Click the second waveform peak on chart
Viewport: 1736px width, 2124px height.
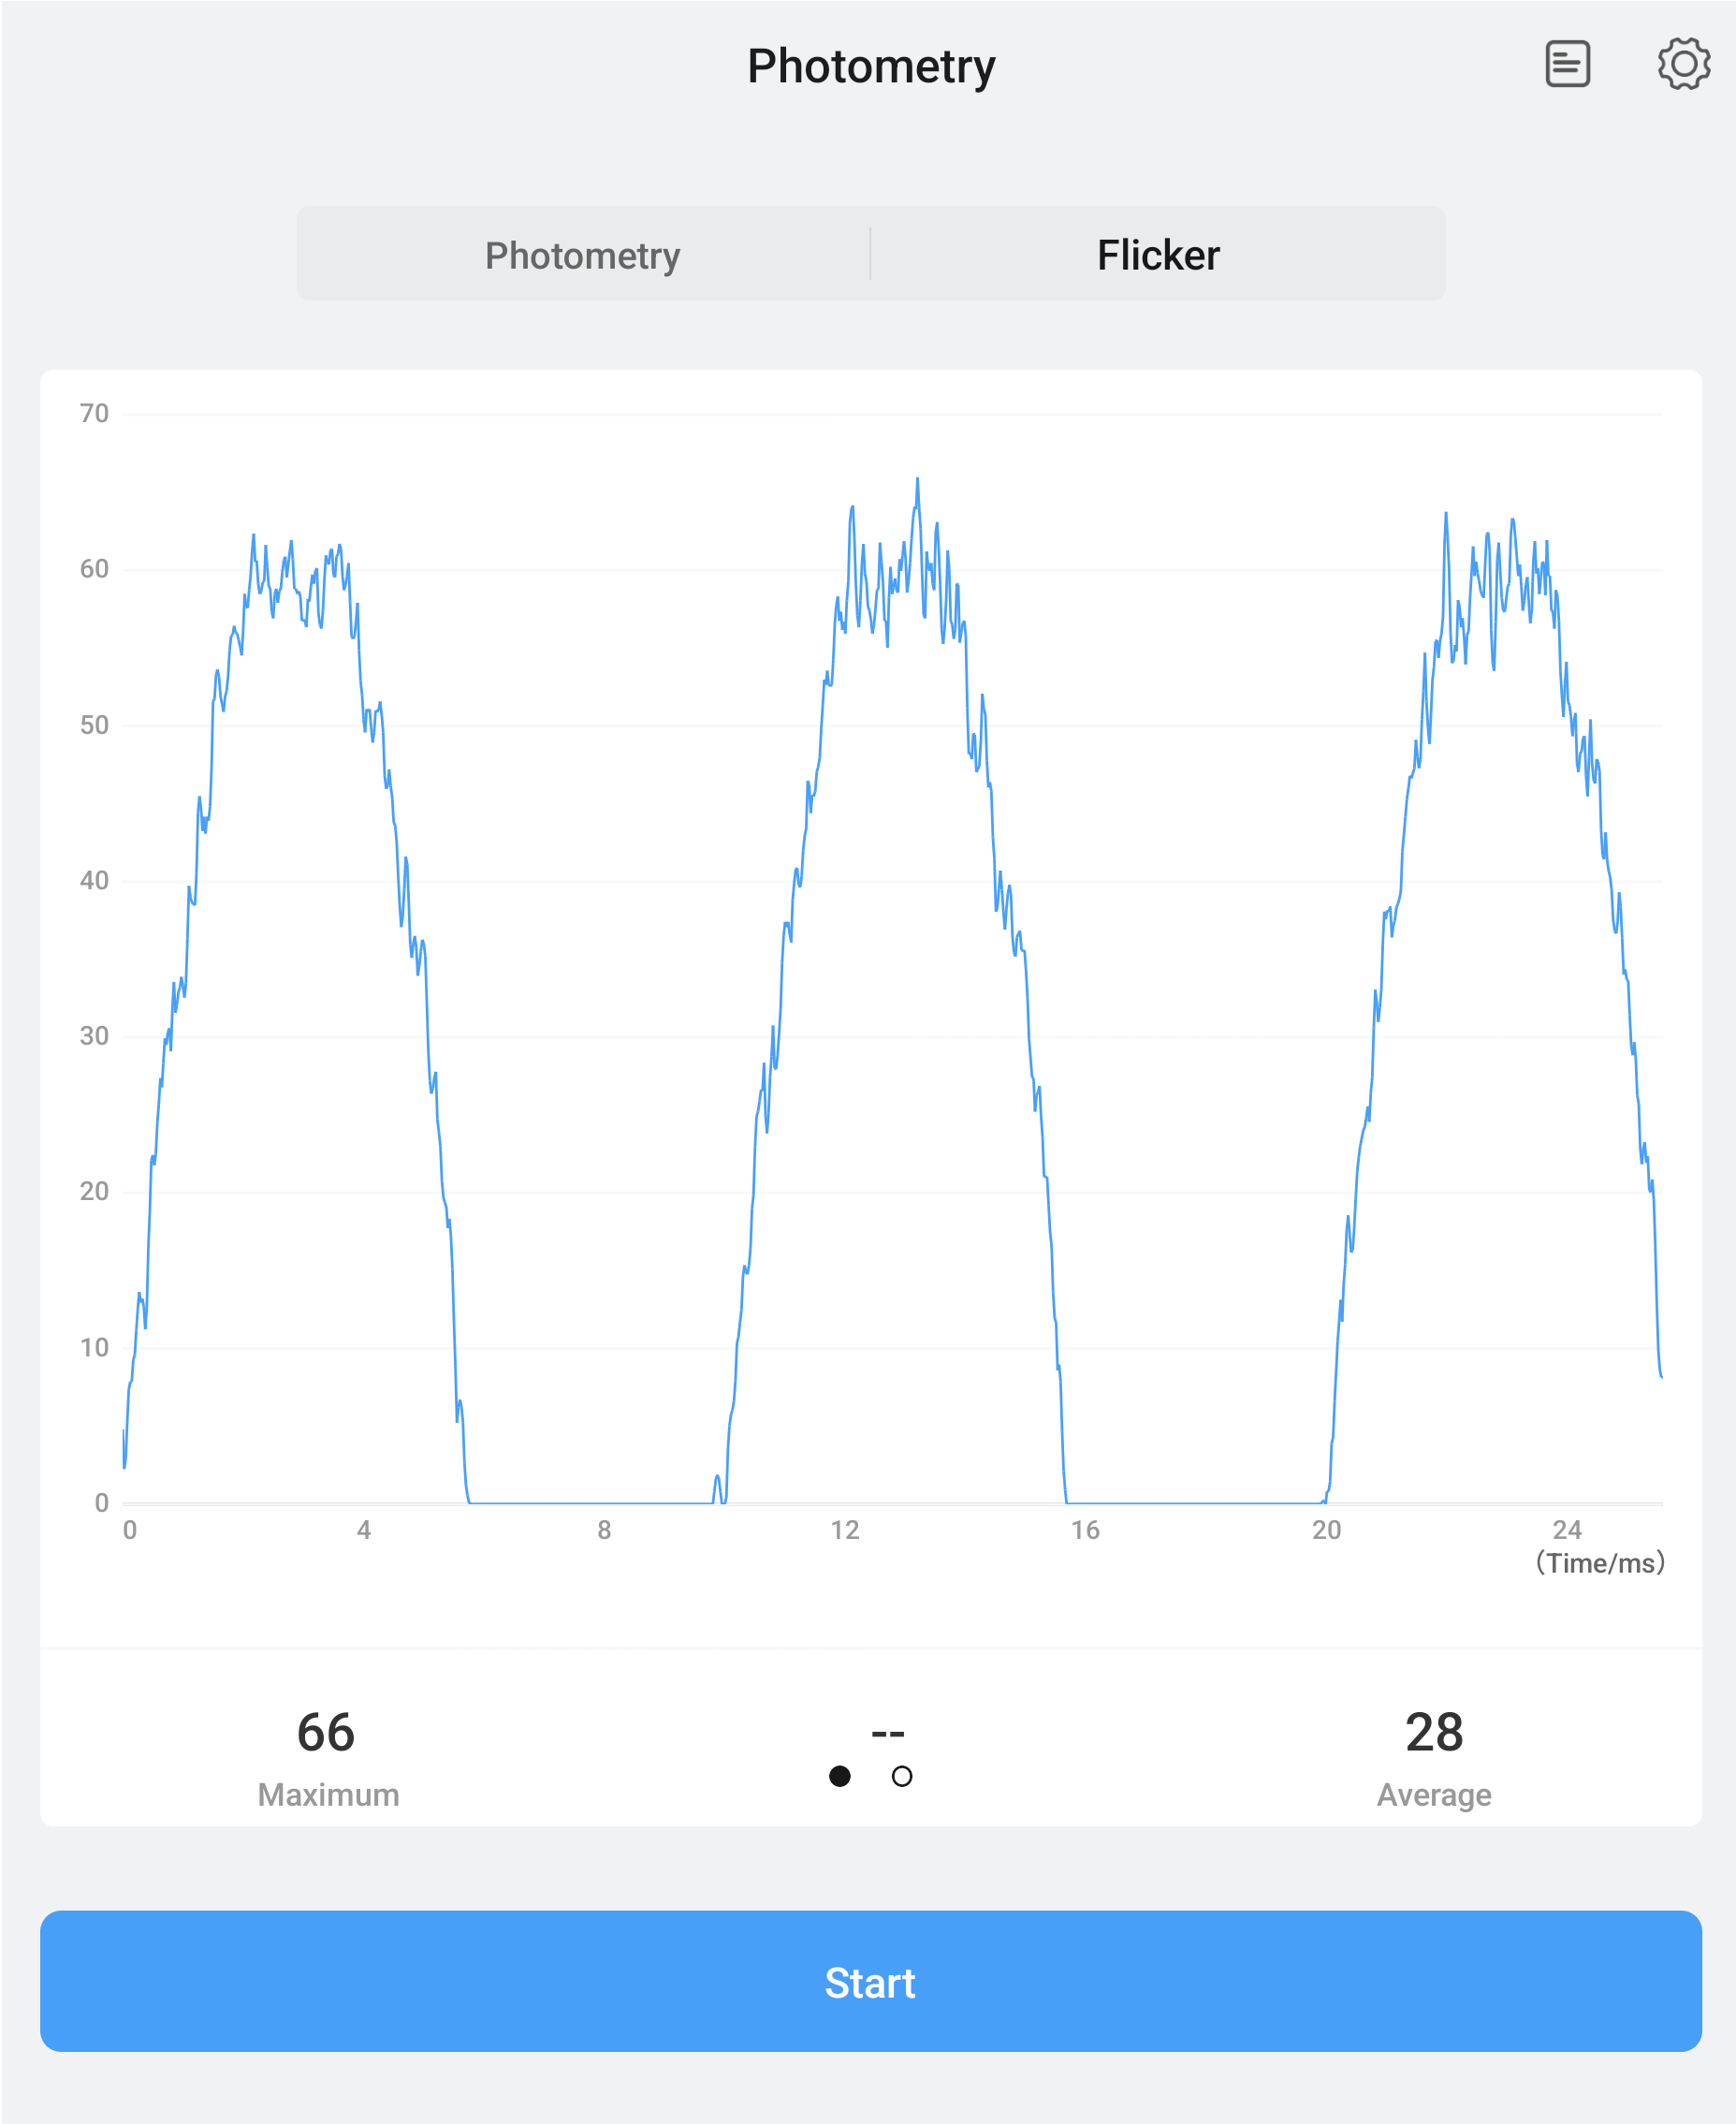pyautogui.click(x=917, y=481)
